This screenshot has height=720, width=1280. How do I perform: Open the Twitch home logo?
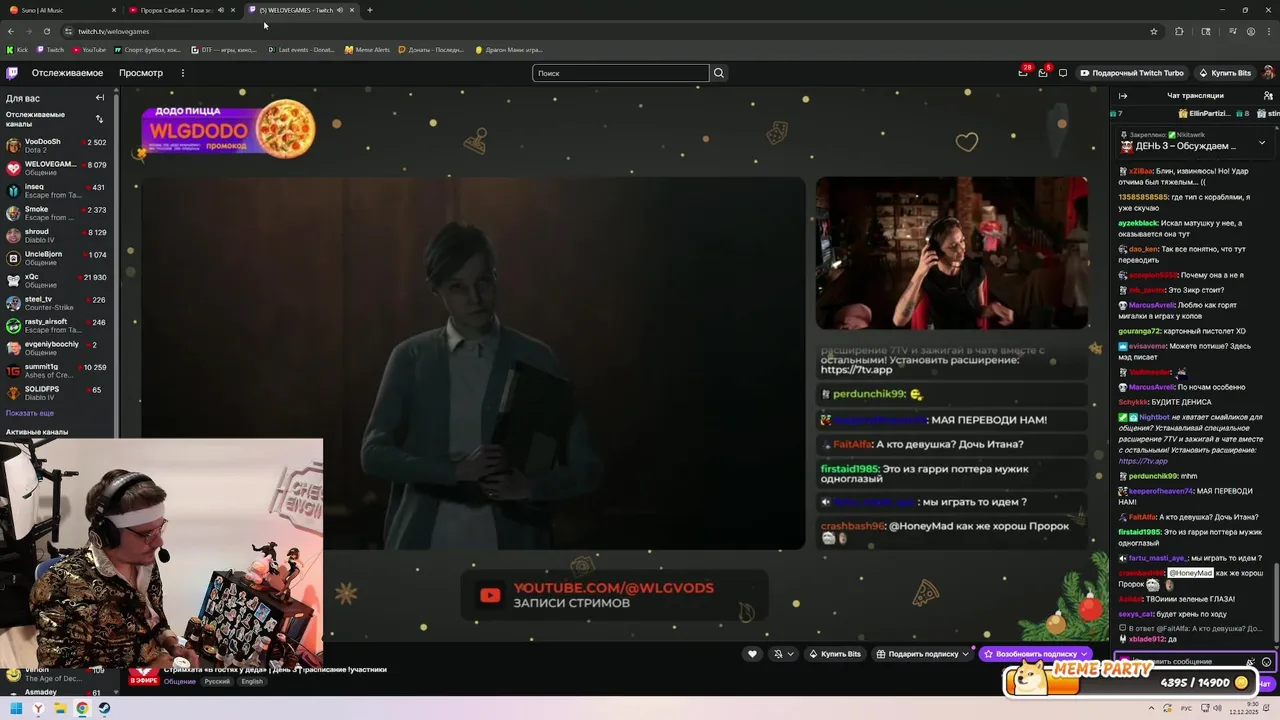(x=12, y=73)
